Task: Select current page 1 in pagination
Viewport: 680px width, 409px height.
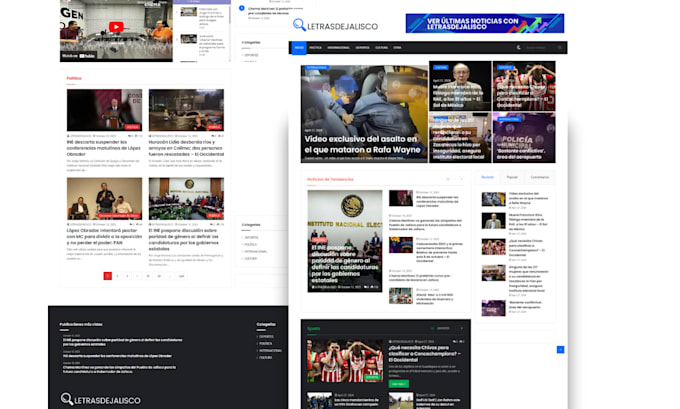Action: 108,276
